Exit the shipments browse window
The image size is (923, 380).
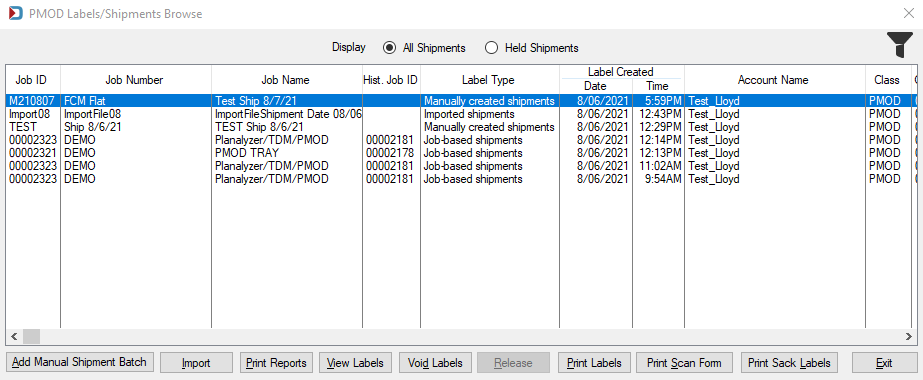pos(884,363)
